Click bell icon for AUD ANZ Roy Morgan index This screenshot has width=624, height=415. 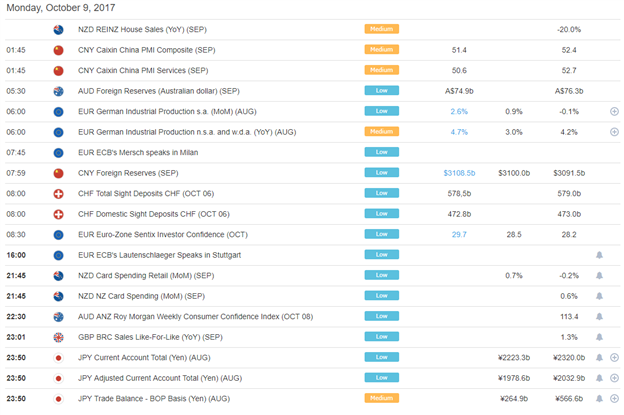point(599,316)
